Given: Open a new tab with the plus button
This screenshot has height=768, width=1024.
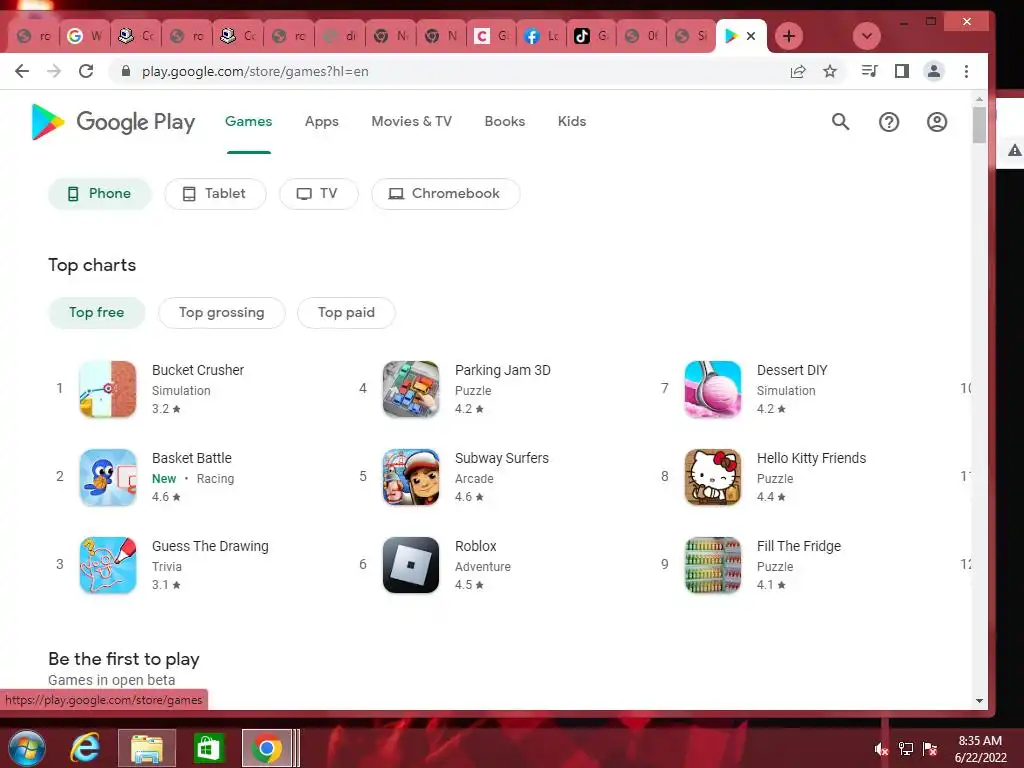Looking at the screenshot, I should [789, 36].
